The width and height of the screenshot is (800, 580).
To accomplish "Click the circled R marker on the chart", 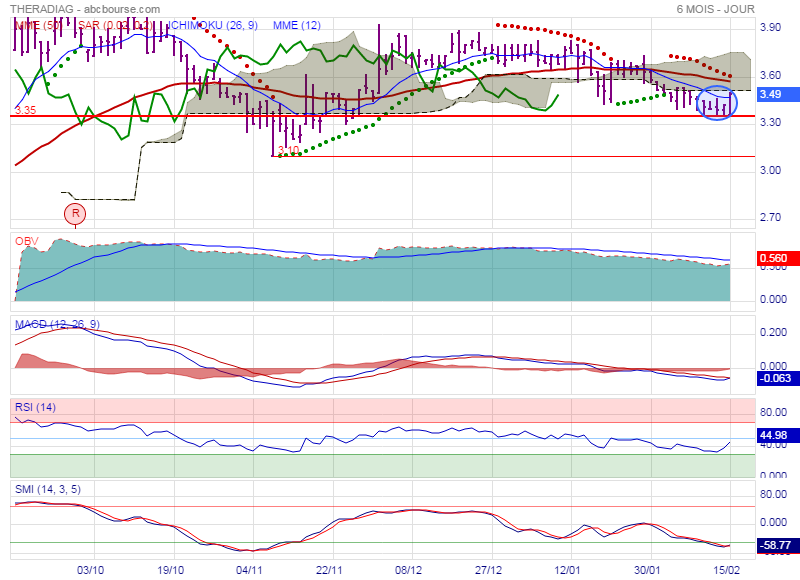I will click(x=75, y=212).
